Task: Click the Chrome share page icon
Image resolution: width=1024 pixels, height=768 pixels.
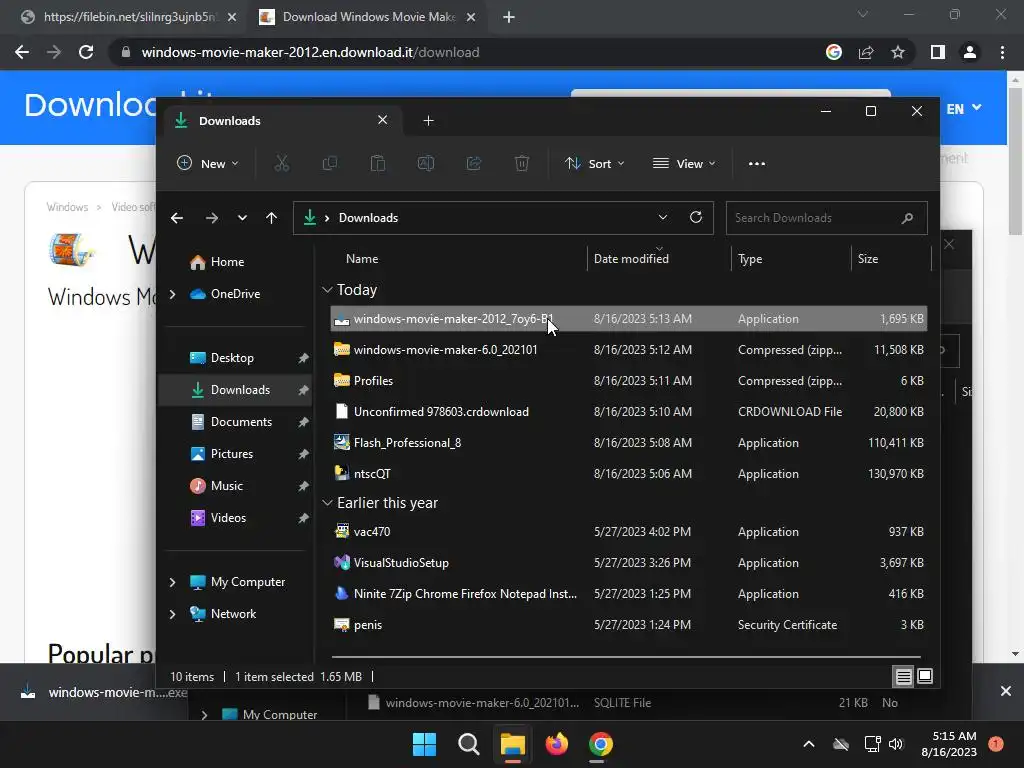Action: tap(866, 52)
